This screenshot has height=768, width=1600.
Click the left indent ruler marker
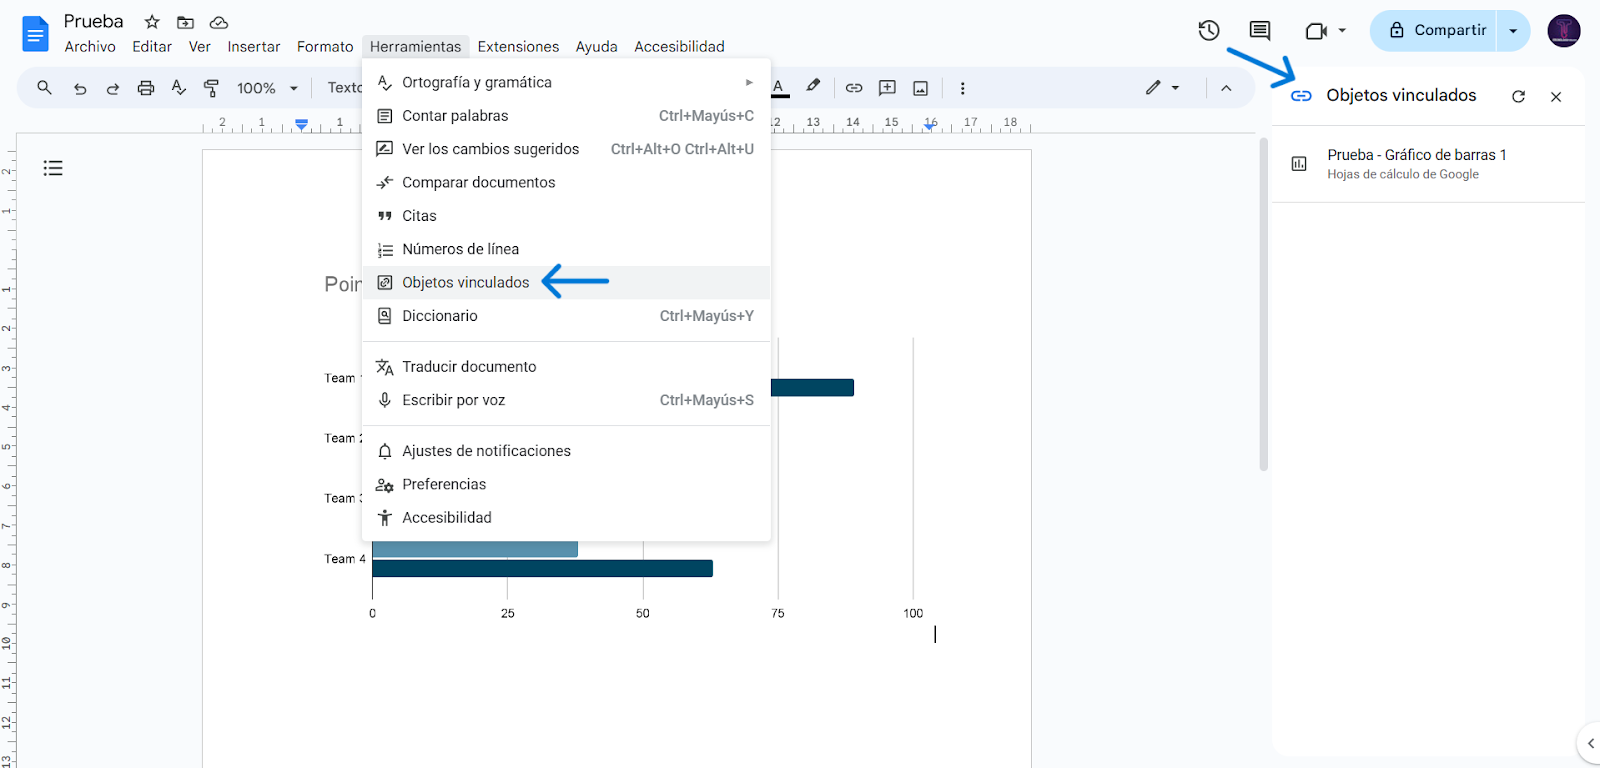(x=302, y=125)
